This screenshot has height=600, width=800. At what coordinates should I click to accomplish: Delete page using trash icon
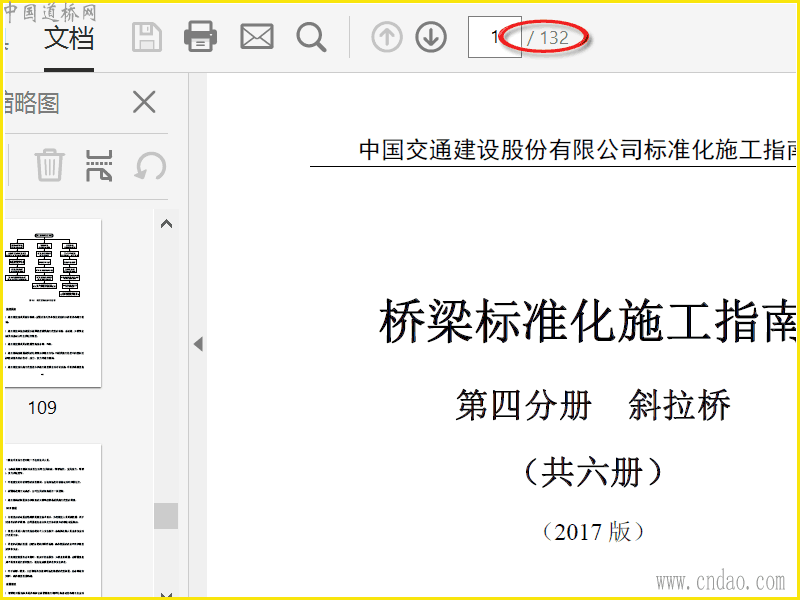(49, 165)
